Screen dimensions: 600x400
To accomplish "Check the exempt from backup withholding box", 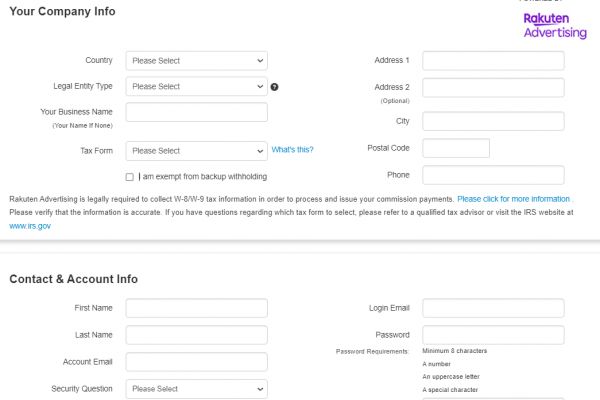I will pos(130,177).
